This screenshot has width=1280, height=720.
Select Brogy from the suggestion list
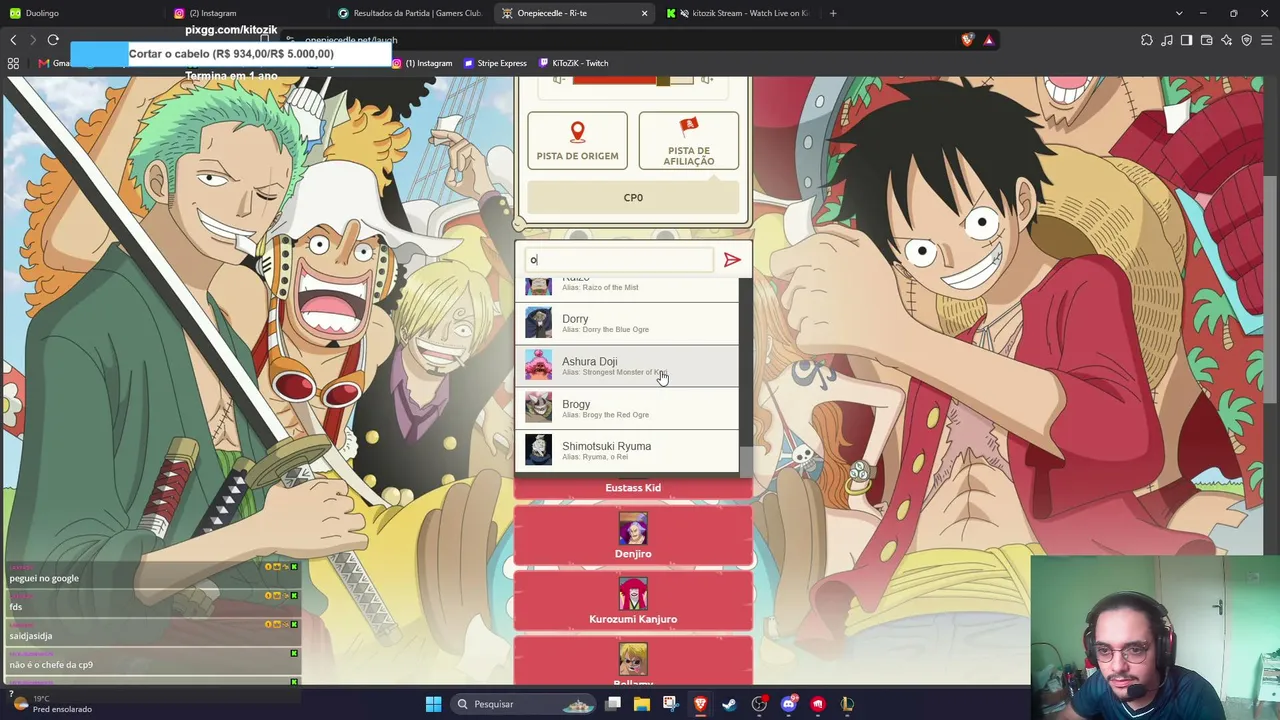pos(627,408)
